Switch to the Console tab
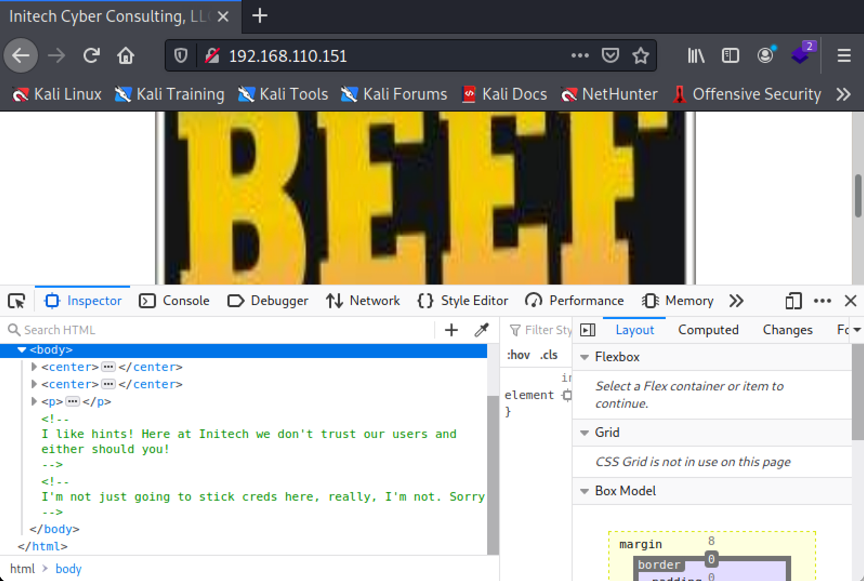864x581 pixels. click(175, 301)
